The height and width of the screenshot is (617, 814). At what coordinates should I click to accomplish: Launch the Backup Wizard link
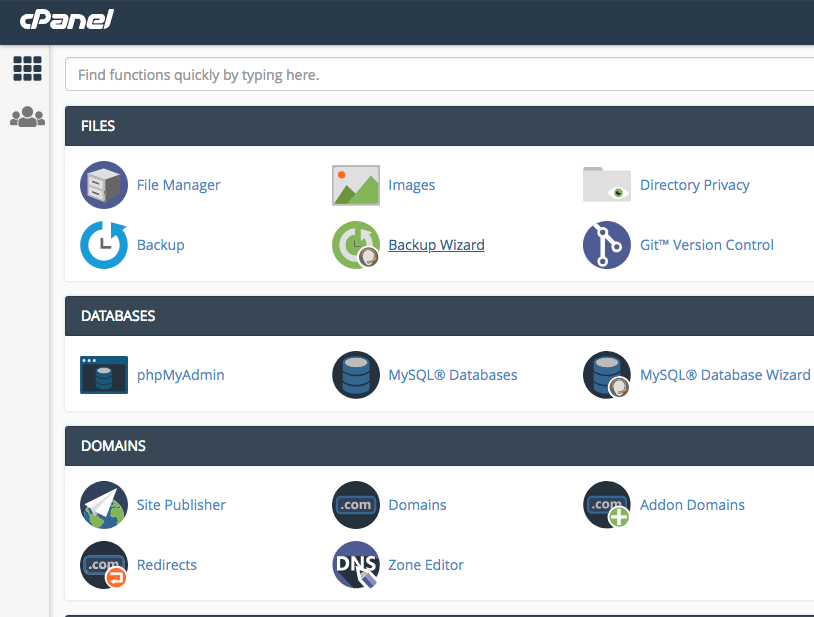click(x=437, y=245)
